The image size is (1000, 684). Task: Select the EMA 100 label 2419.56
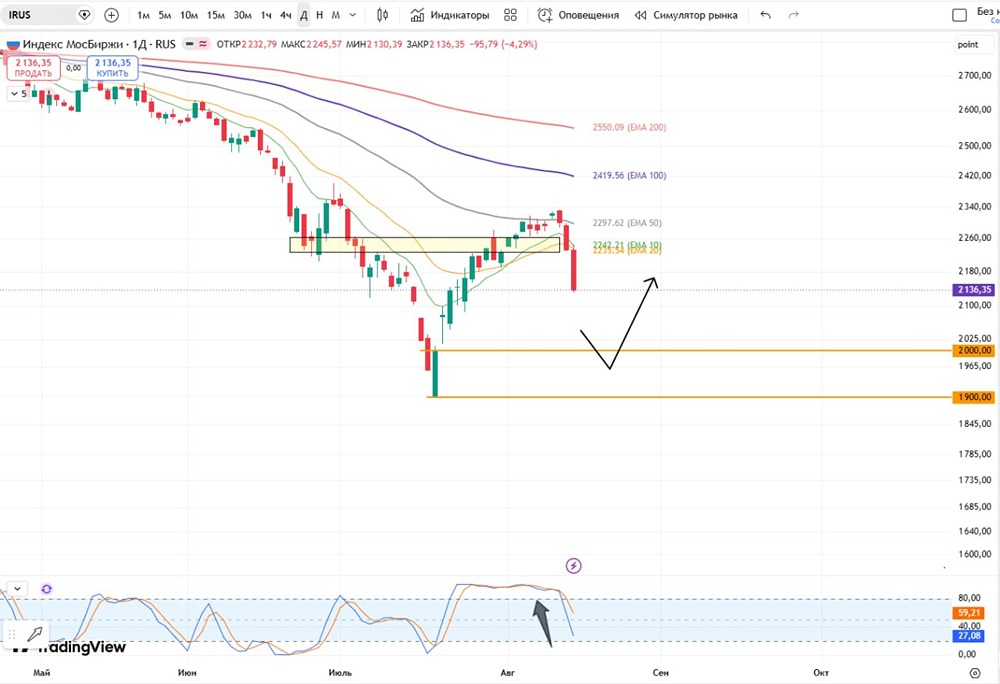click(x=629, y=175)
